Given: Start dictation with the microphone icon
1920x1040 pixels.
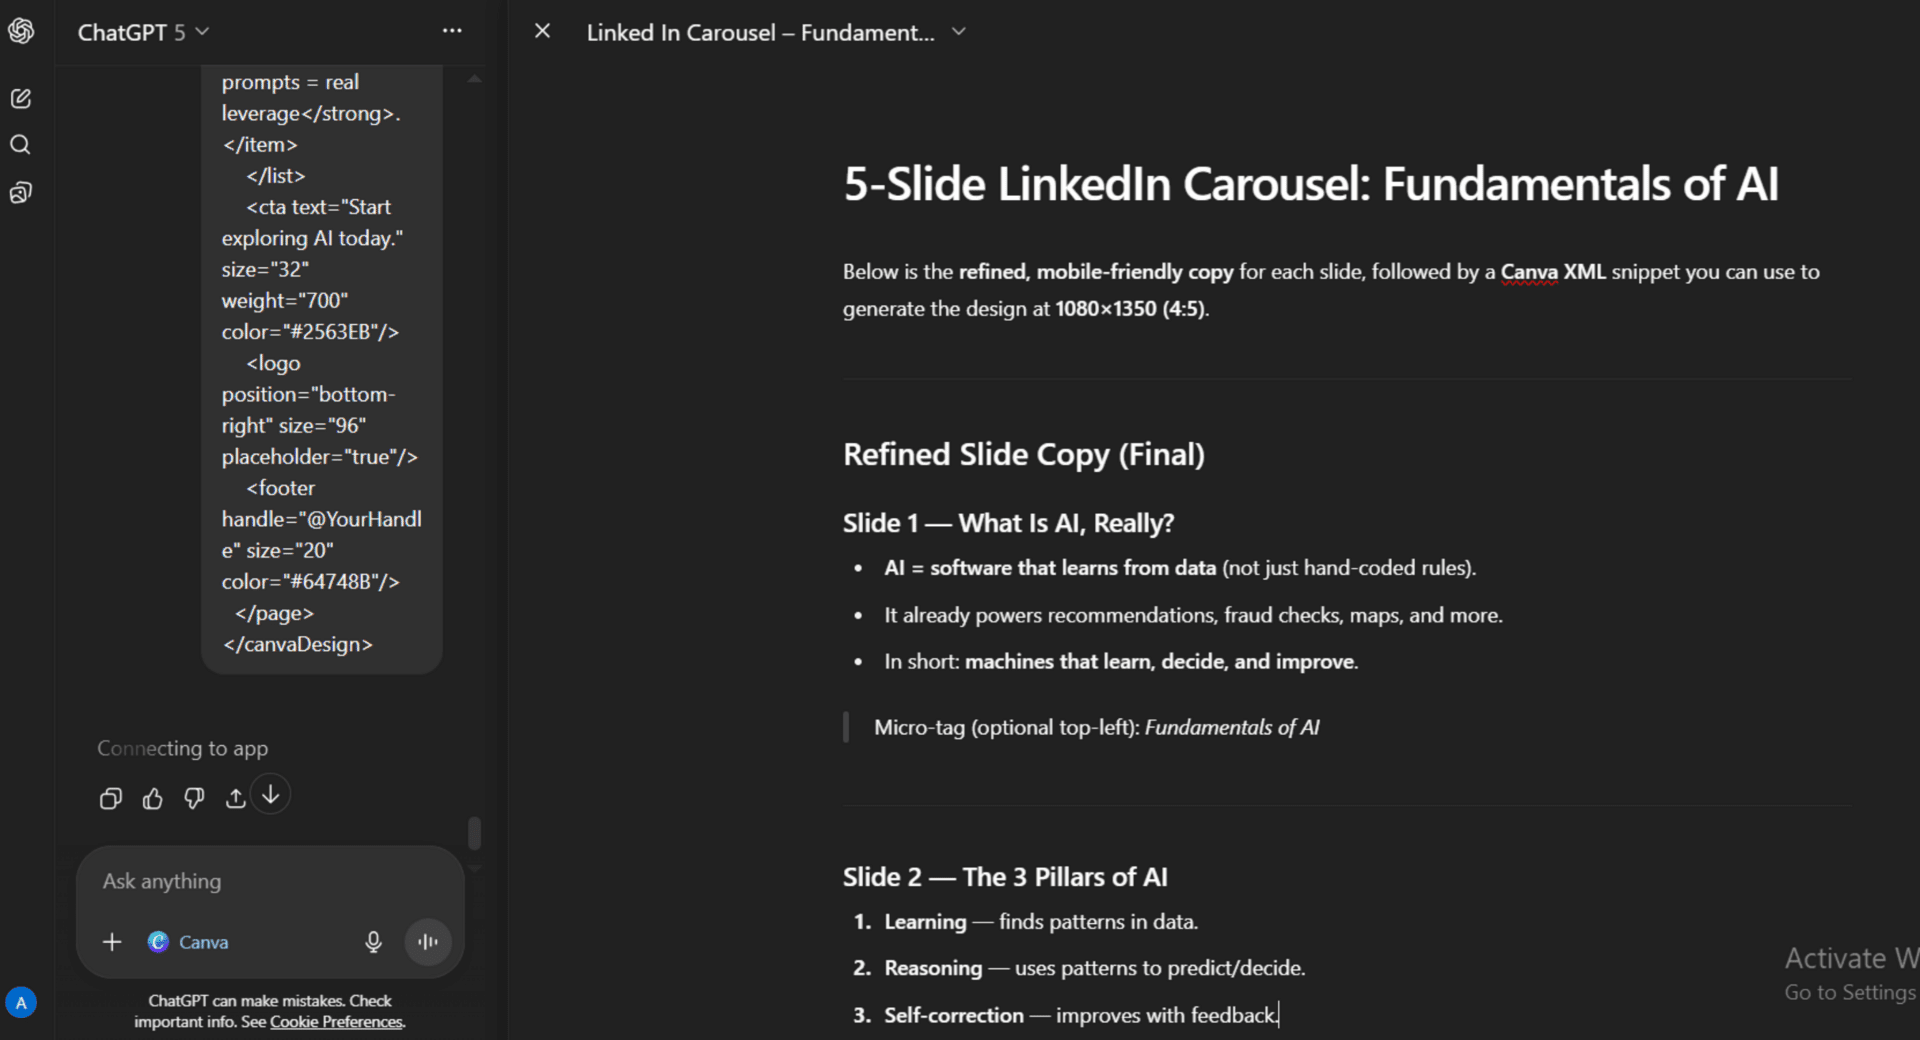Looking at the screenshot, I should (x=373, y=941).
